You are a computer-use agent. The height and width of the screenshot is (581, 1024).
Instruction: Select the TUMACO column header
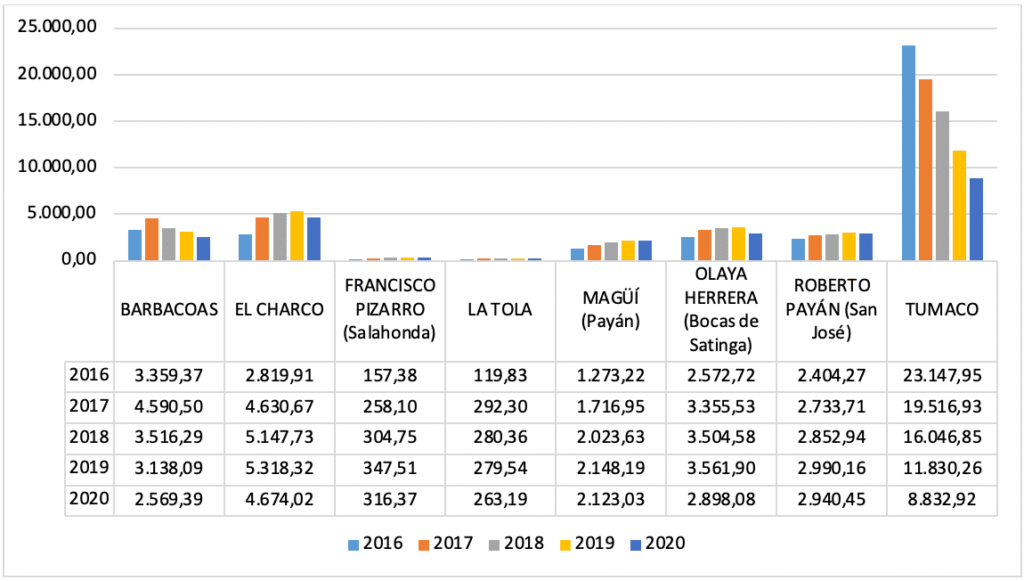[x=942, y=310]
